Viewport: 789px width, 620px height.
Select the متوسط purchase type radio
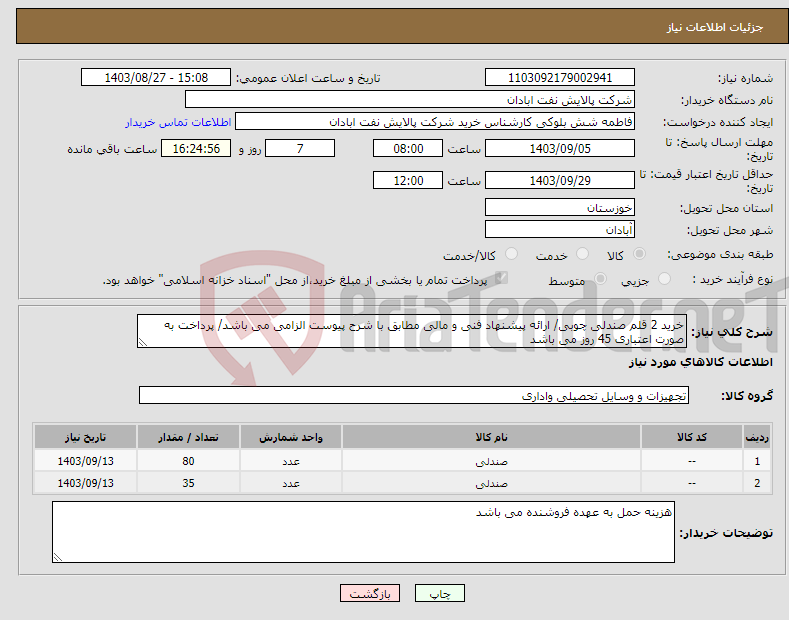click(600, 279)
